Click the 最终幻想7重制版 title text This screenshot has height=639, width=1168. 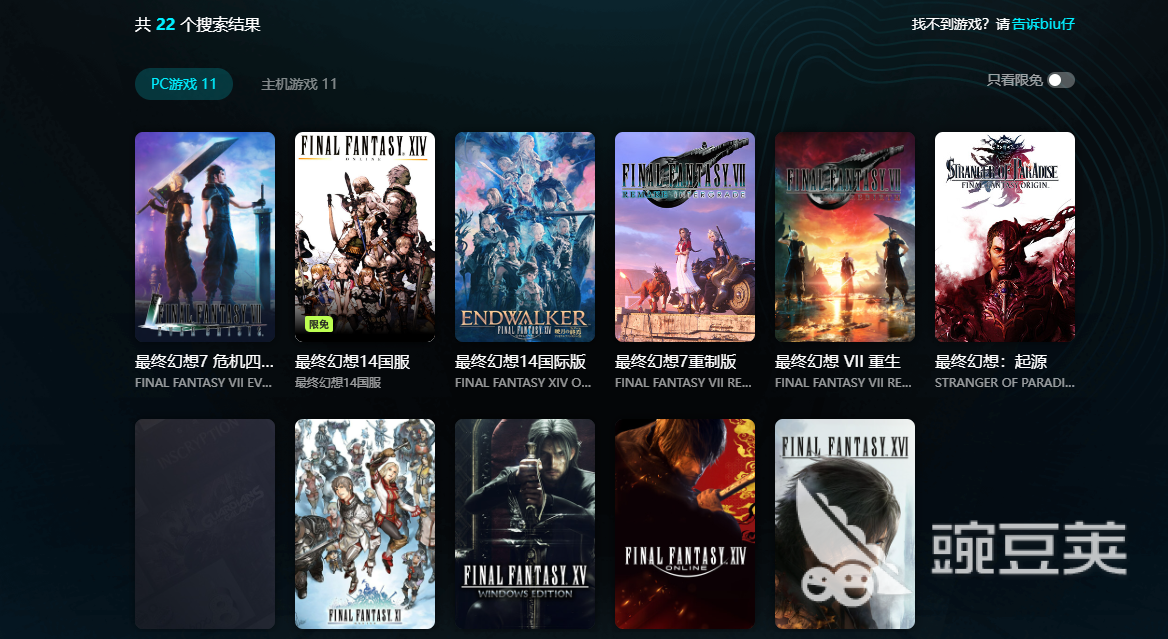[x=676, y=362]
